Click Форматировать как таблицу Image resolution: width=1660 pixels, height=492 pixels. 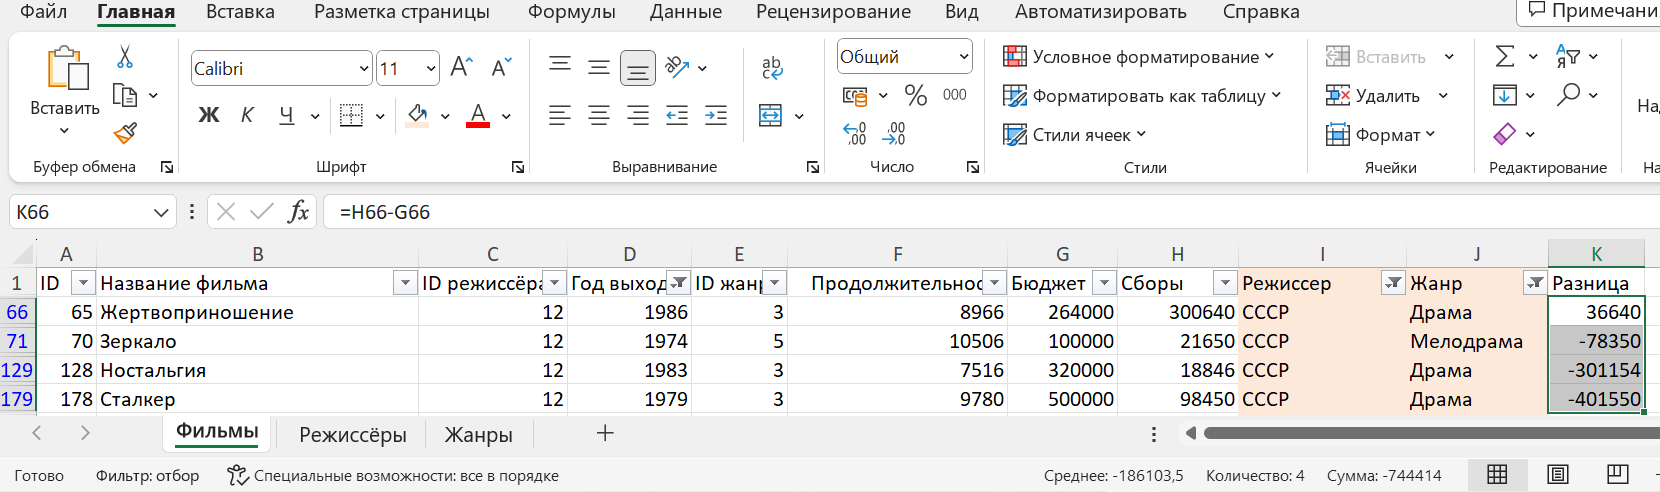1142,96
